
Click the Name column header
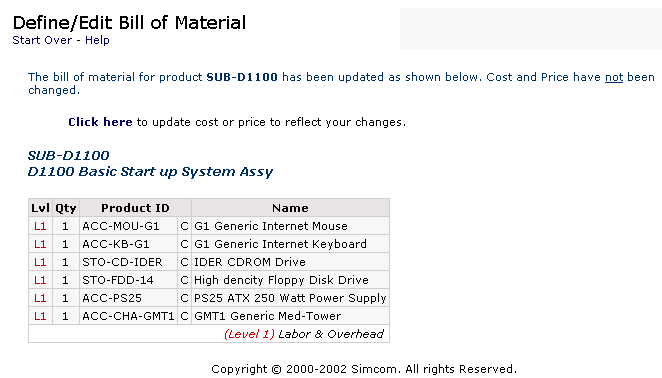290,208
